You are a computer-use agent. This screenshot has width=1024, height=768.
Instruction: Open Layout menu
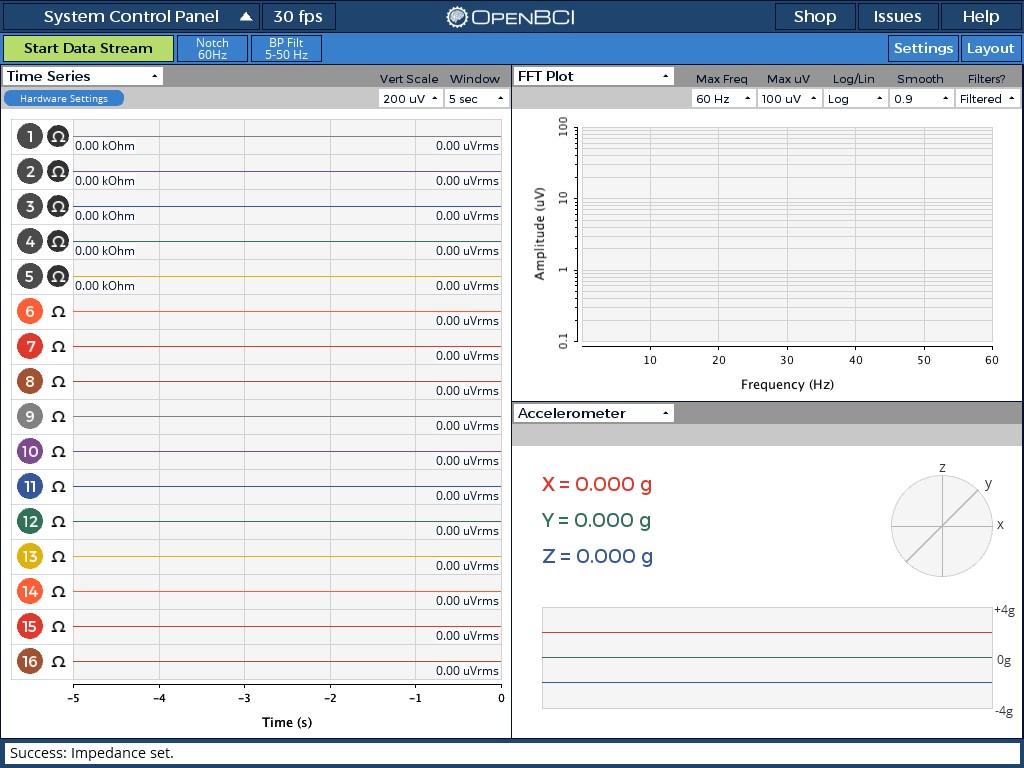991,48
